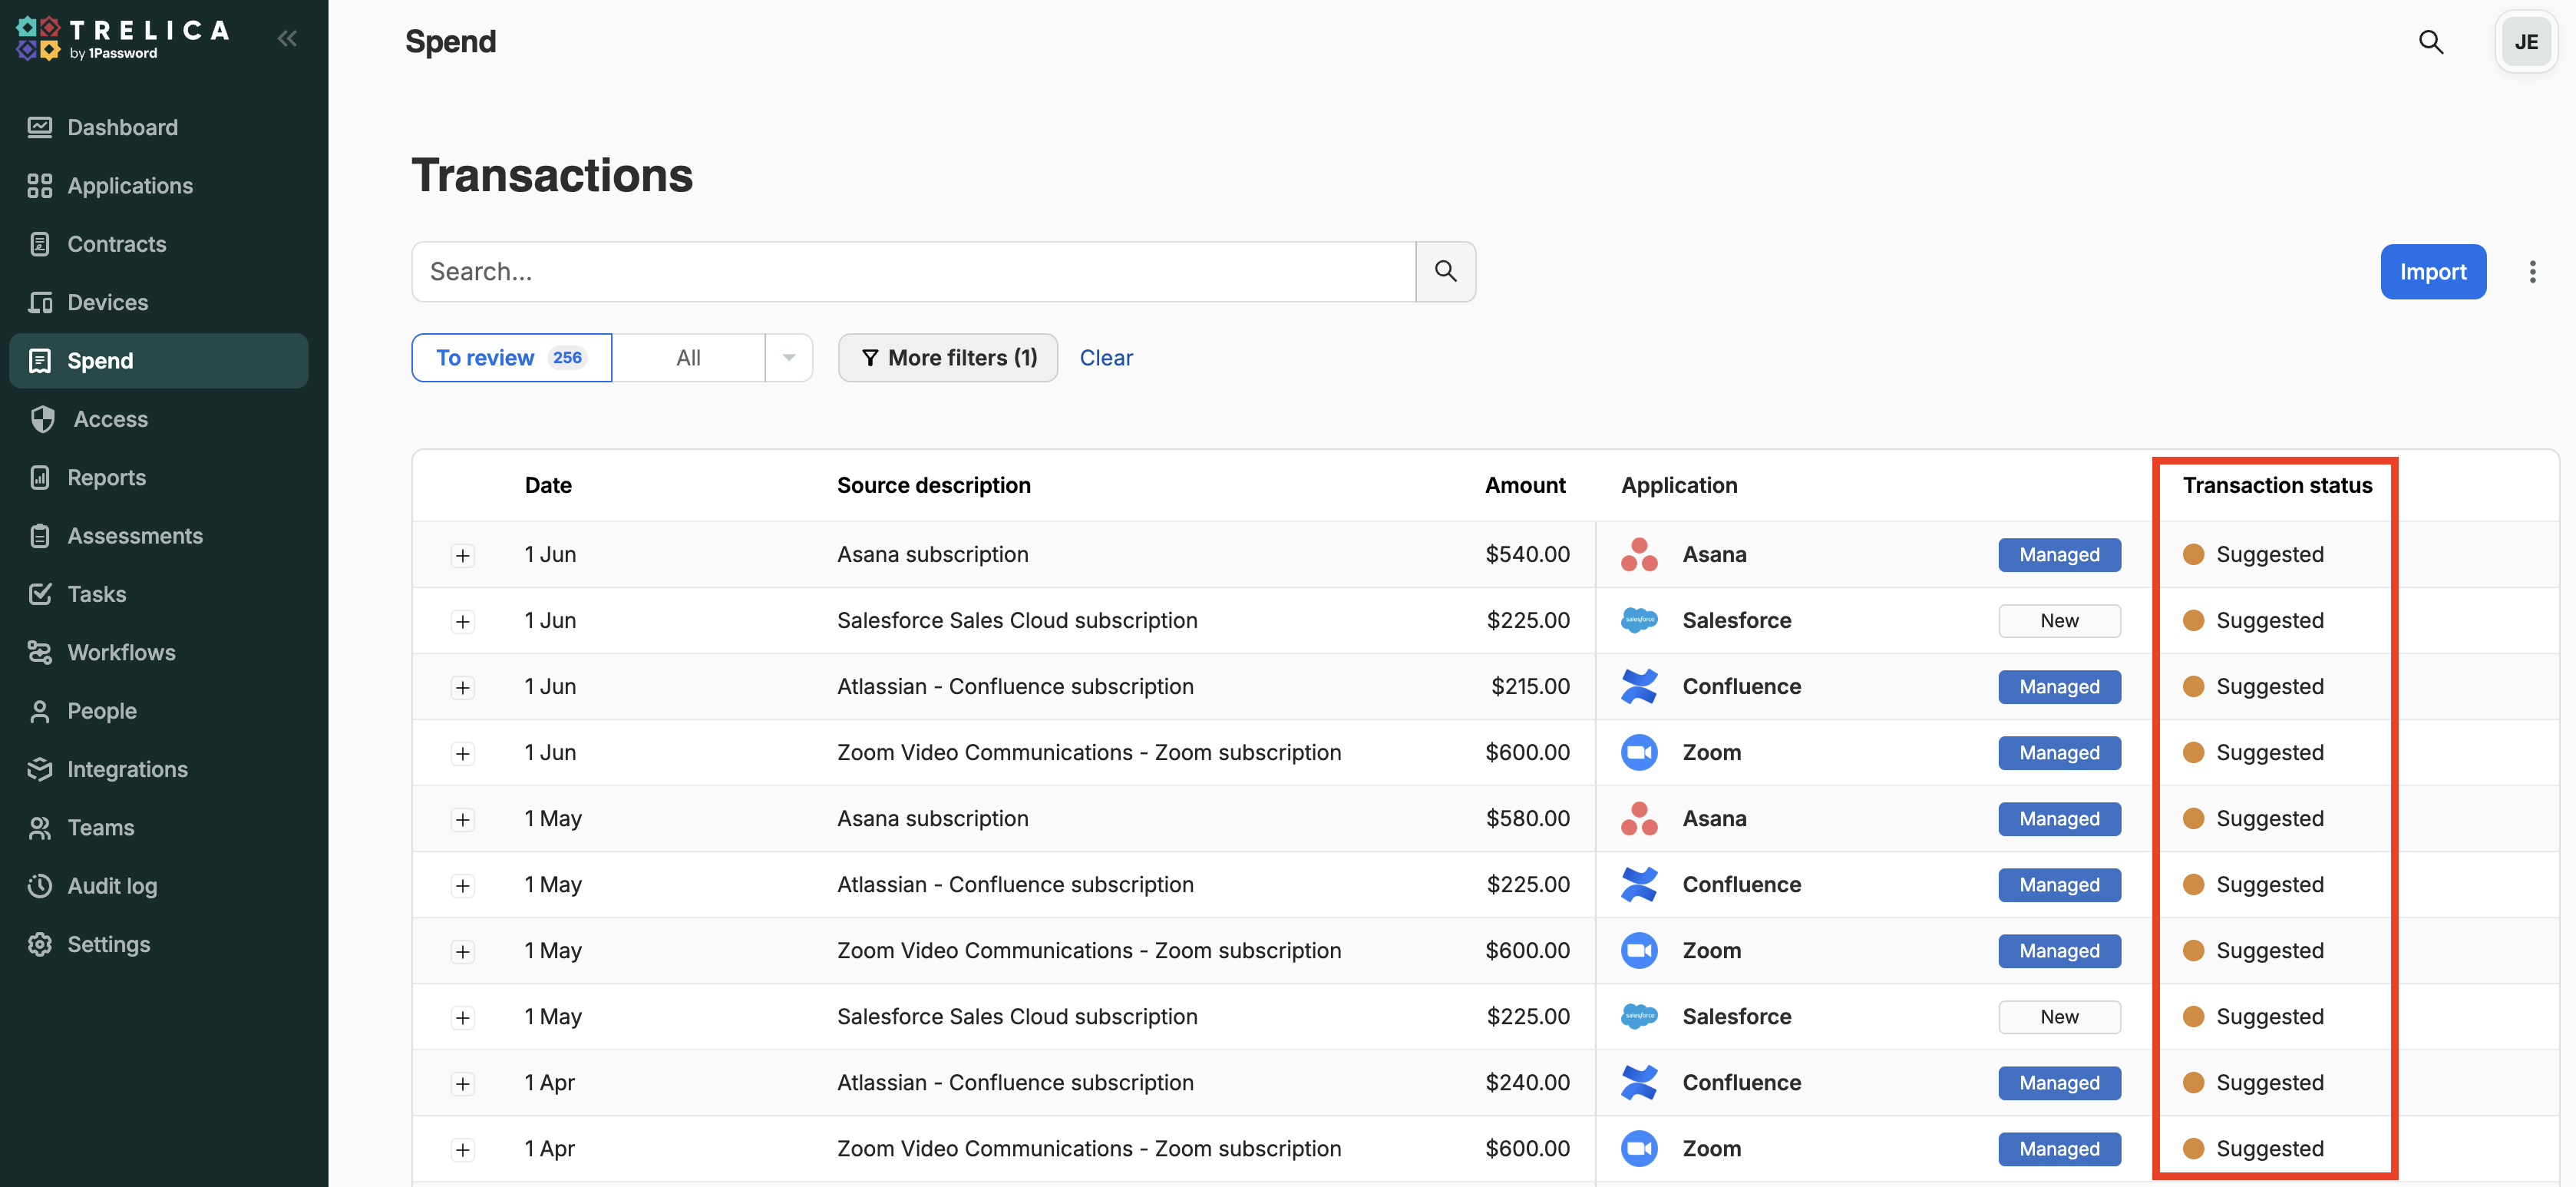
Task: Expand the 1 Jun Salesforce Sales Cloud row
Action: (462, 622)
